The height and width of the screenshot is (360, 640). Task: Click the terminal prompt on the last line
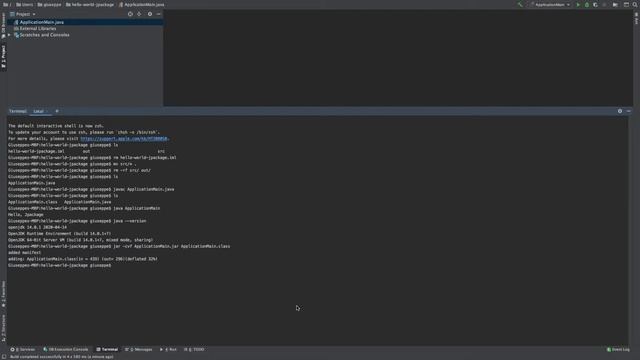pyautogui.click(x=60, y=265)
